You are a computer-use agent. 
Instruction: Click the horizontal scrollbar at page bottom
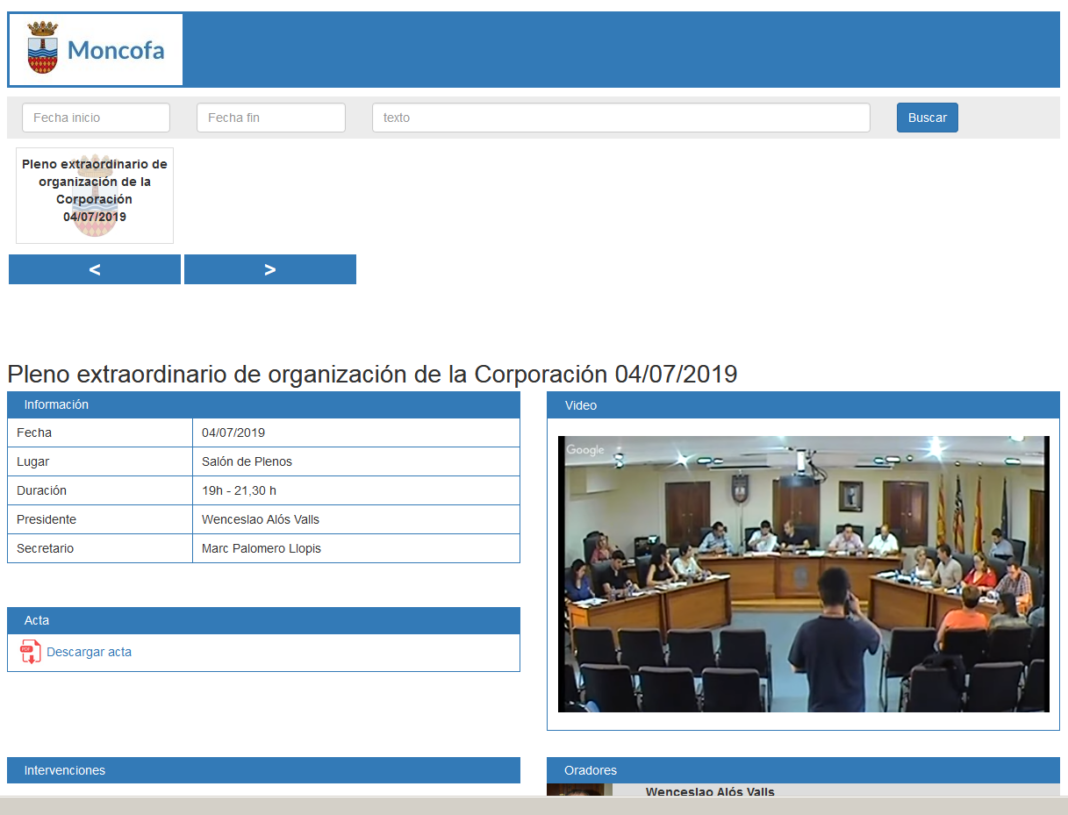click(534, 806)
